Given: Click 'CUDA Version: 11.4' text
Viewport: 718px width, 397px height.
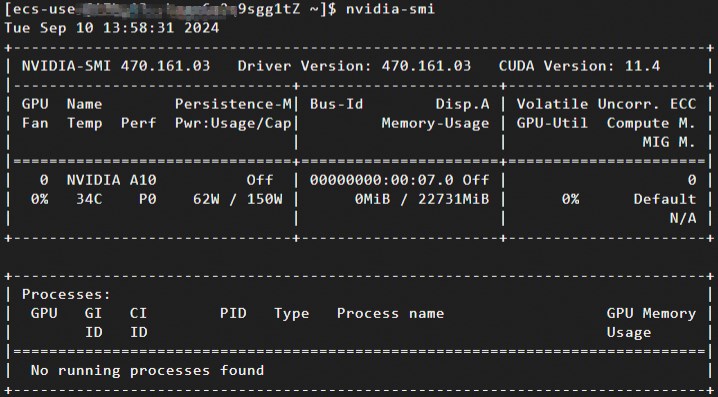Looking at the screenshot, I should pos(579,66).
